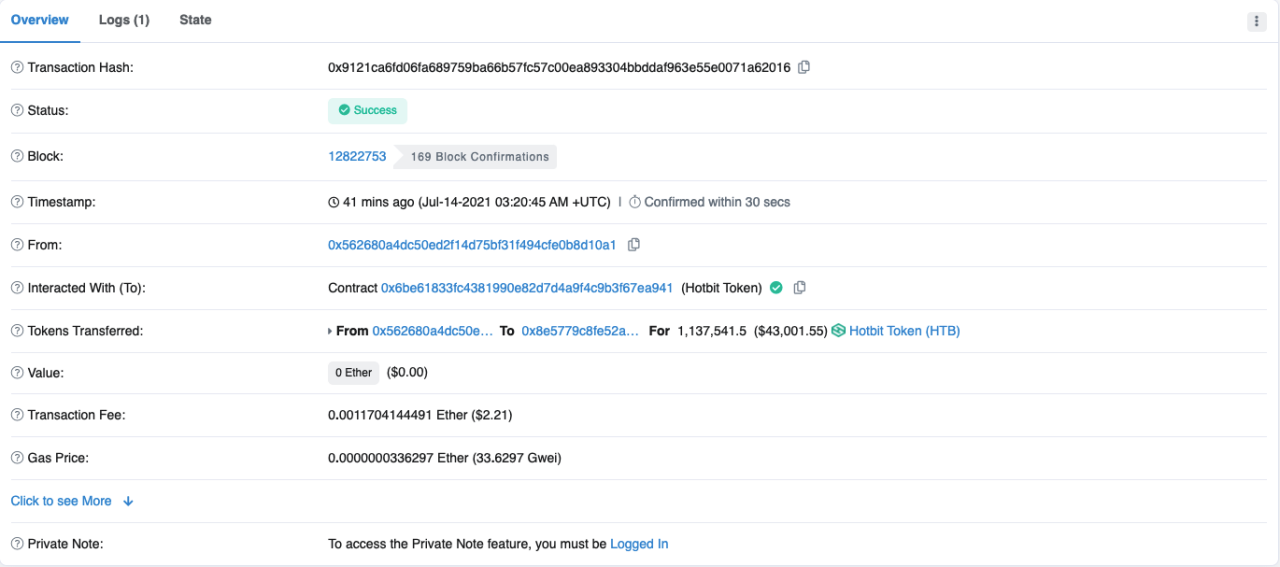
Task: Open the three-dot options menu
Action: tap(1257, 21)
